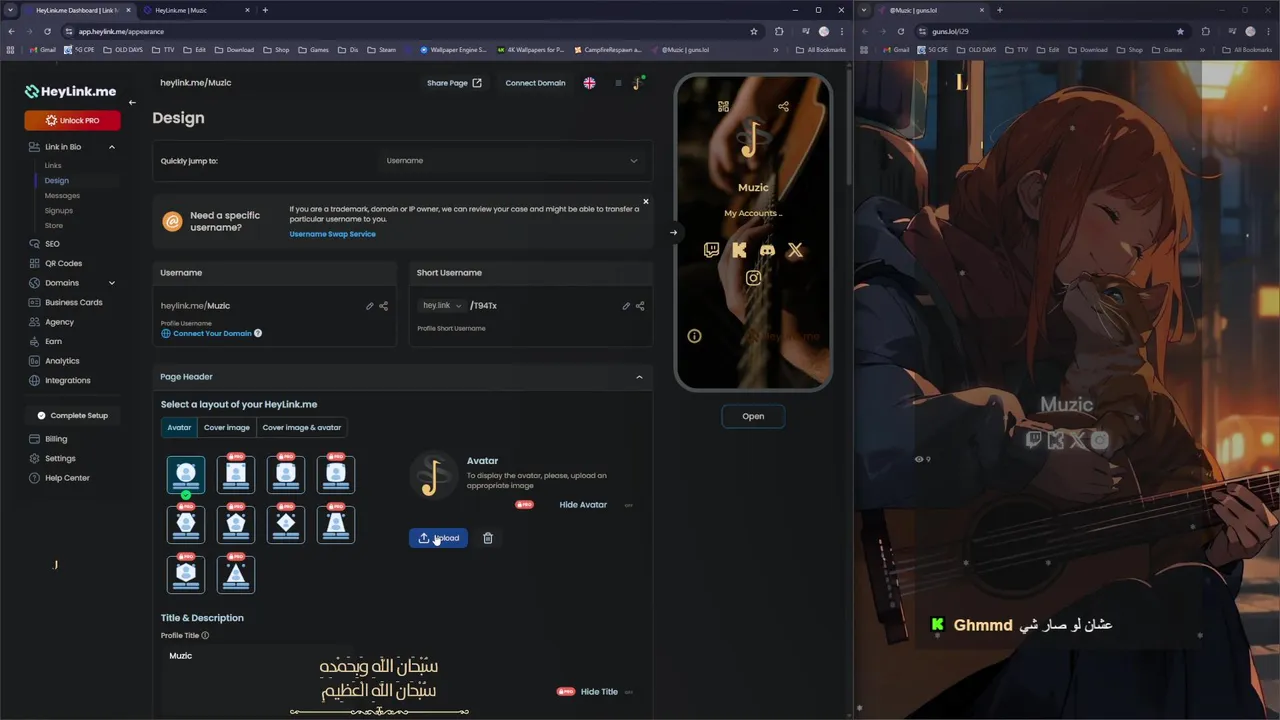The height and width of the screenshot is (720, 1280).
Task: Open Analytics in the sidebar
Action: (x=62, y=361)
